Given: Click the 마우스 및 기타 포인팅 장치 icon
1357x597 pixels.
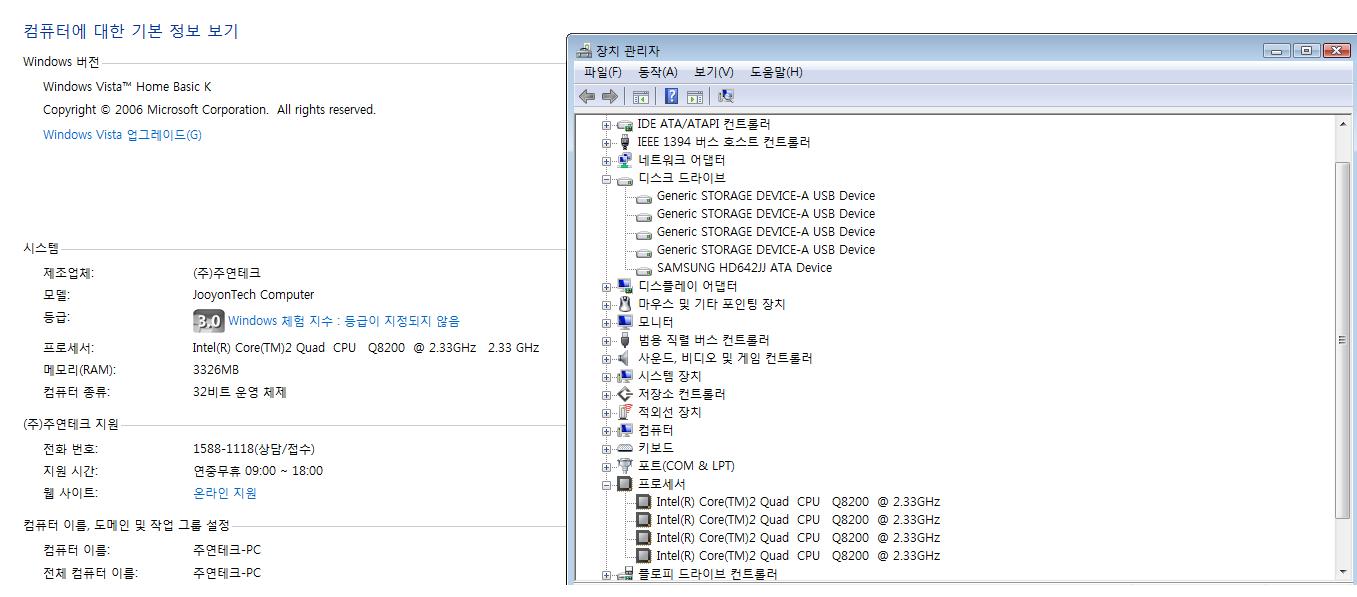Looking at the screenshot, I should click(x=625, y=304).
